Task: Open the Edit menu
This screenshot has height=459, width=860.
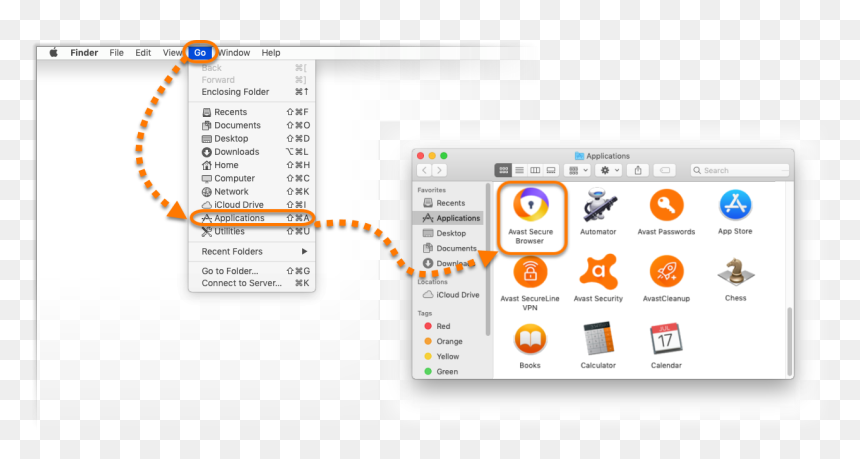Action: (x=143, y=53)
